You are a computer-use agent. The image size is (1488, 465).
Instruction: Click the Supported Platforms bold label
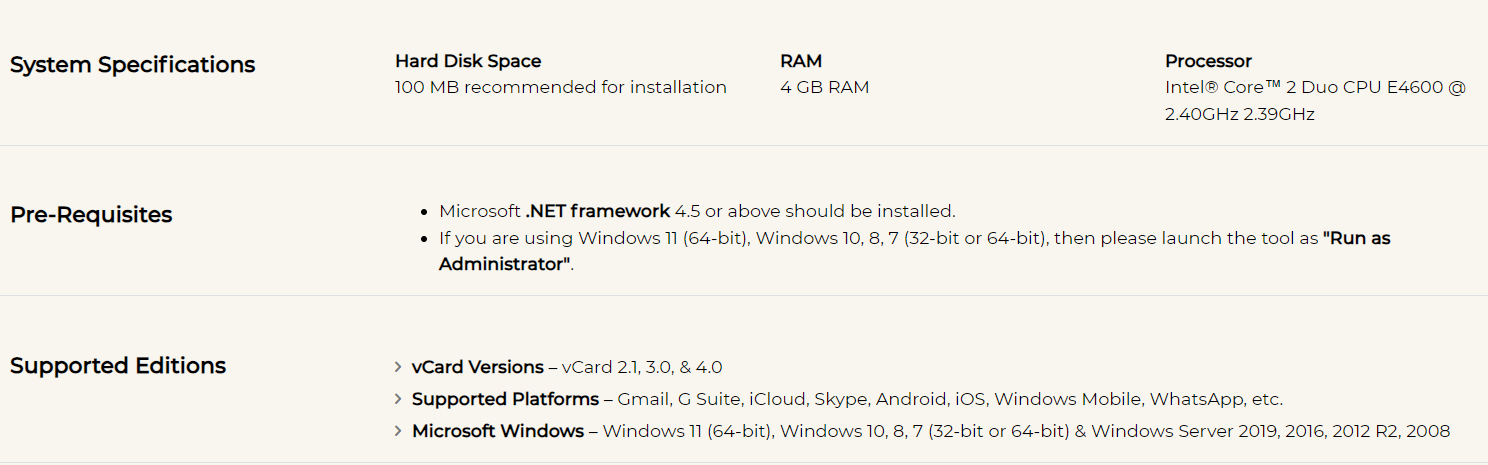(x=505, y=399)
